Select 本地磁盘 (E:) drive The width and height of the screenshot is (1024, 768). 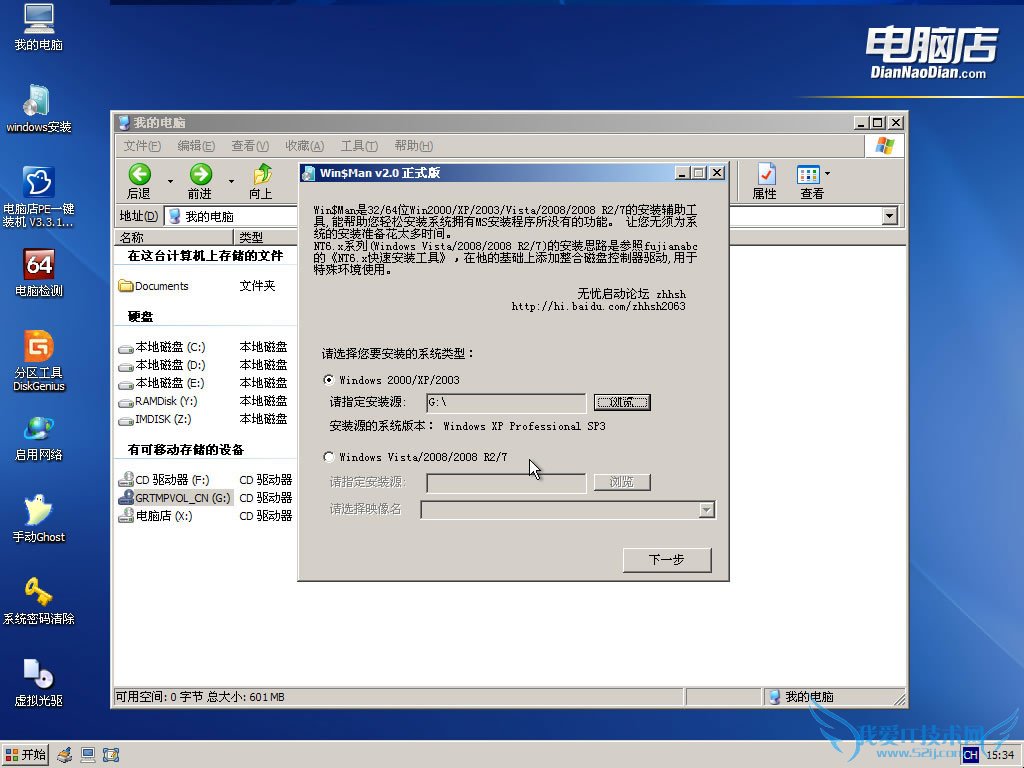(x=162, y=383)
